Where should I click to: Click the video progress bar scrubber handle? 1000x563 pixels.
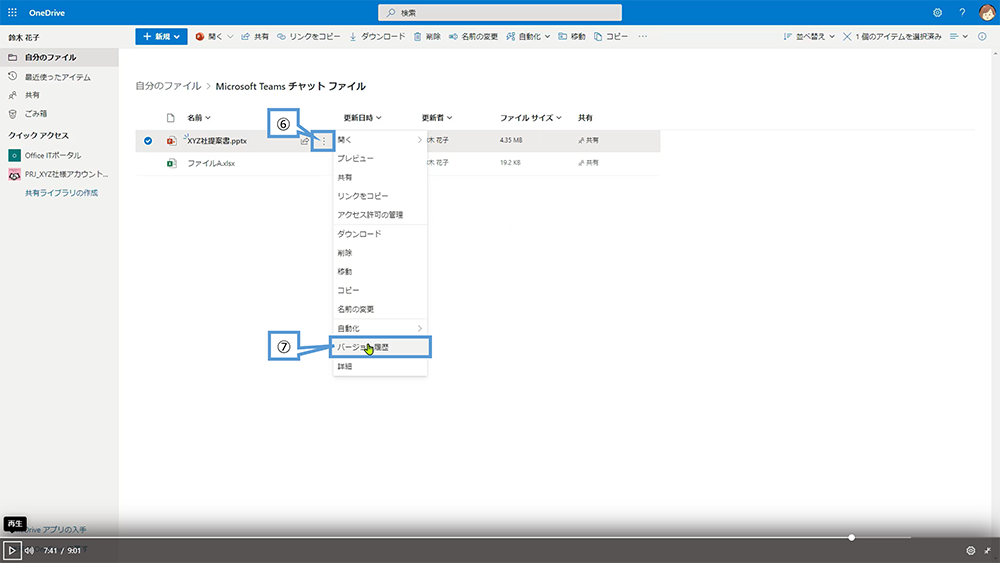point(851,537)
